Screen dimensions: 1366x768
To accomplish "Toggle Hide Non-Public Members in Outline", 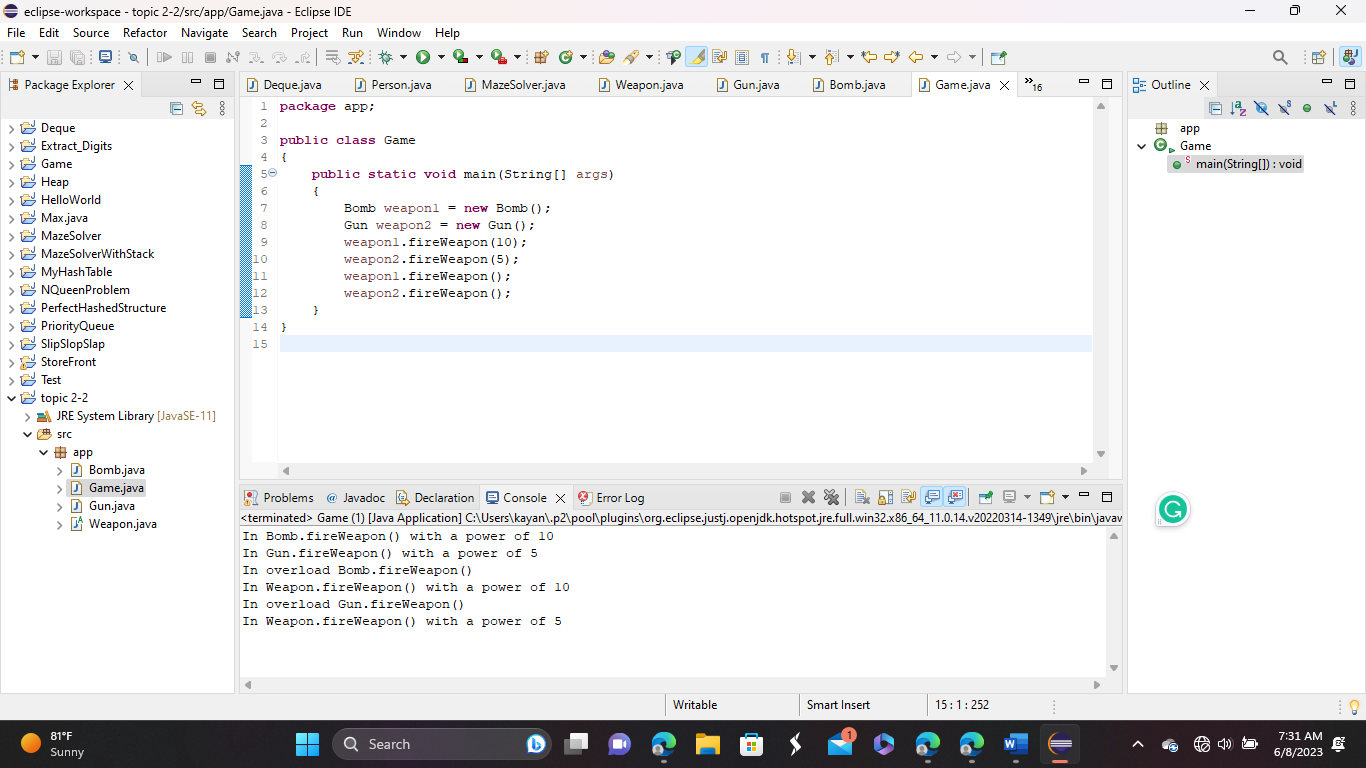I will pos(1307,108).
